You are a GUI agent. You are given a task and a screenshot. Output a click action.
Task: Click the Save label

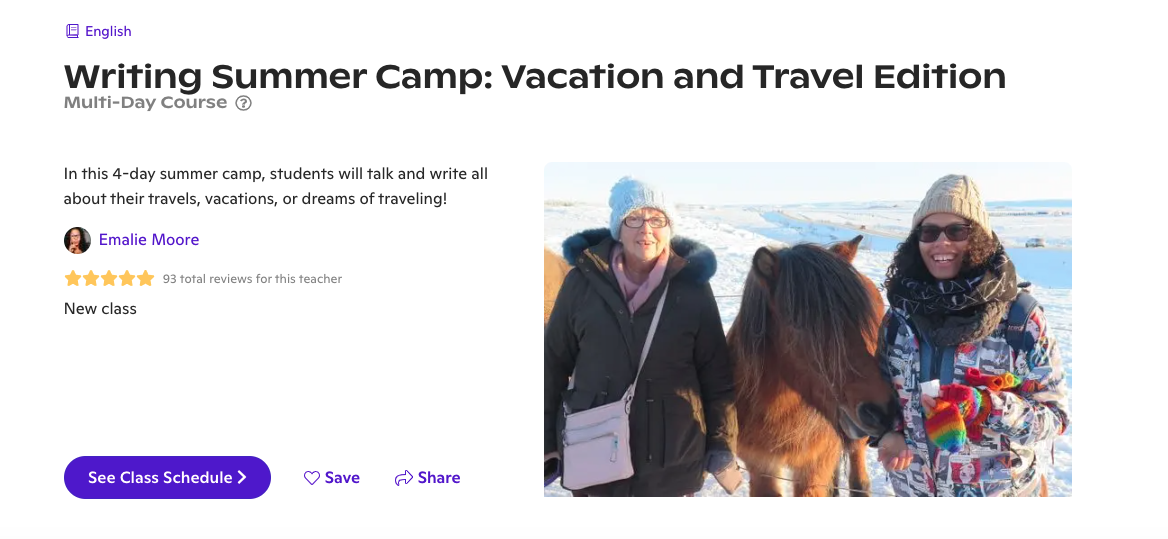[343, 478]
